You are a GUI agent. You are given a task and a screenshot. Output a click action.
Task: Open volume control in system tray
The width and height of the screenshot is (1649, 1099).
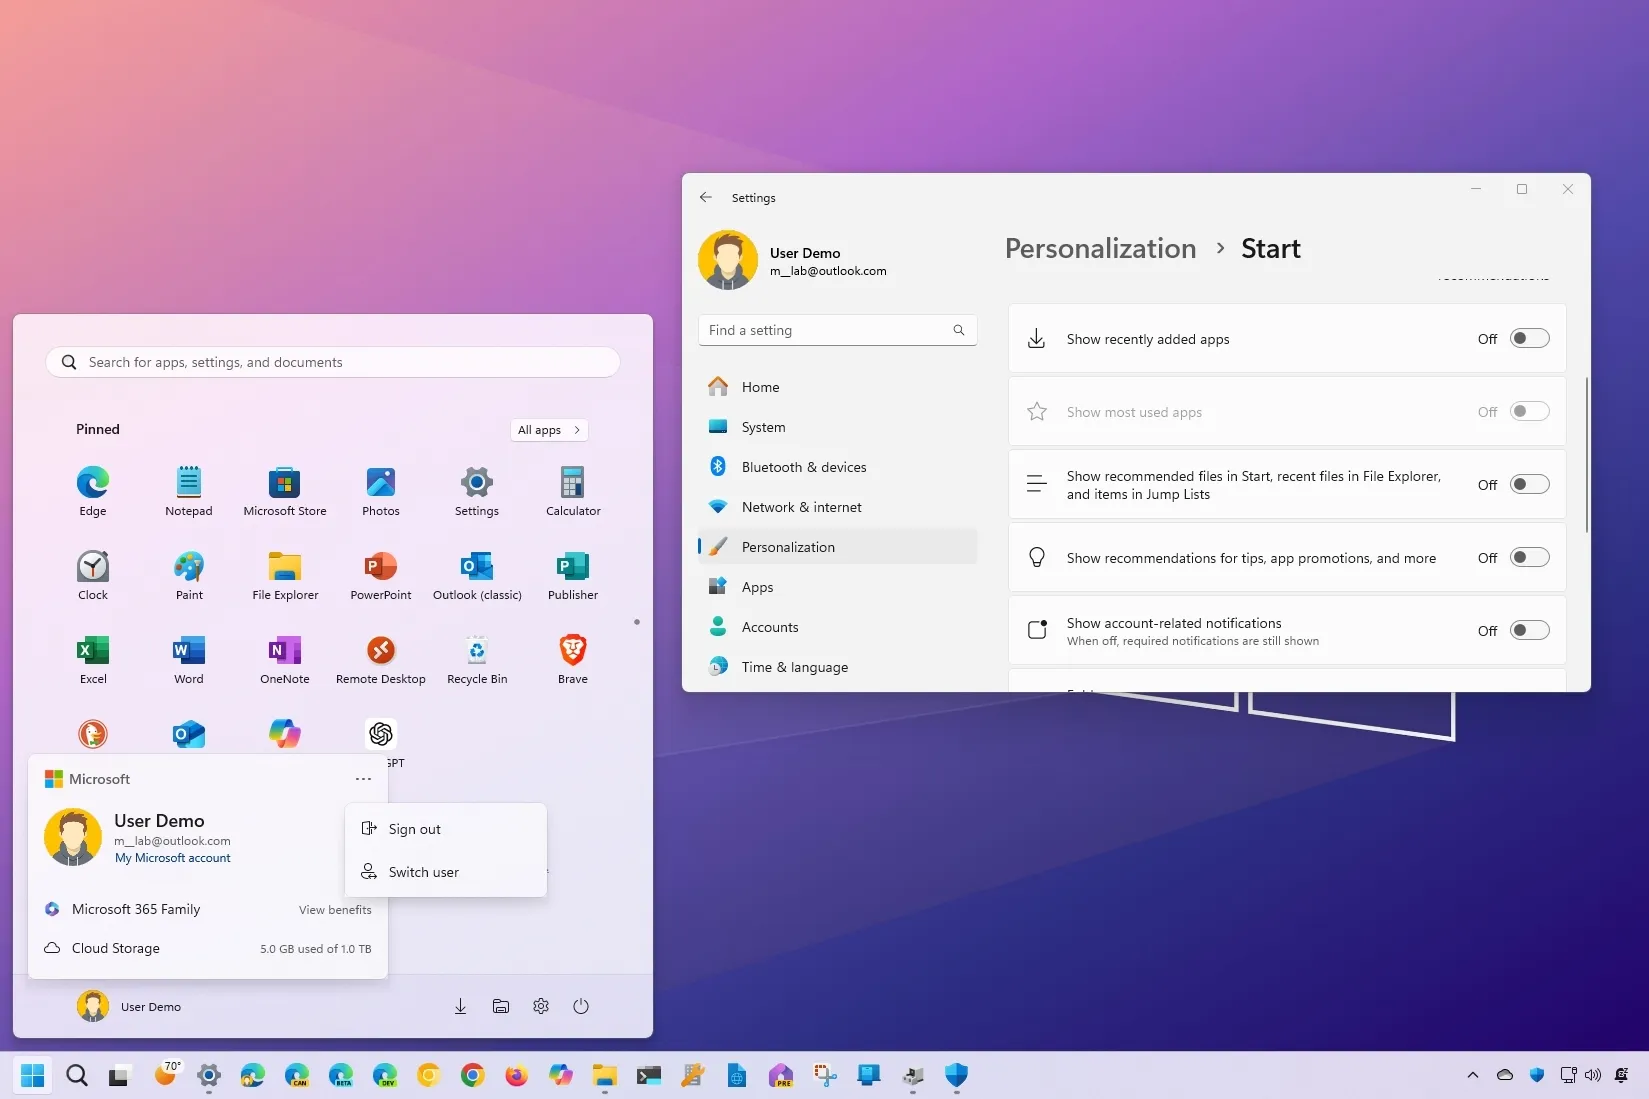coord(1593,1075)
